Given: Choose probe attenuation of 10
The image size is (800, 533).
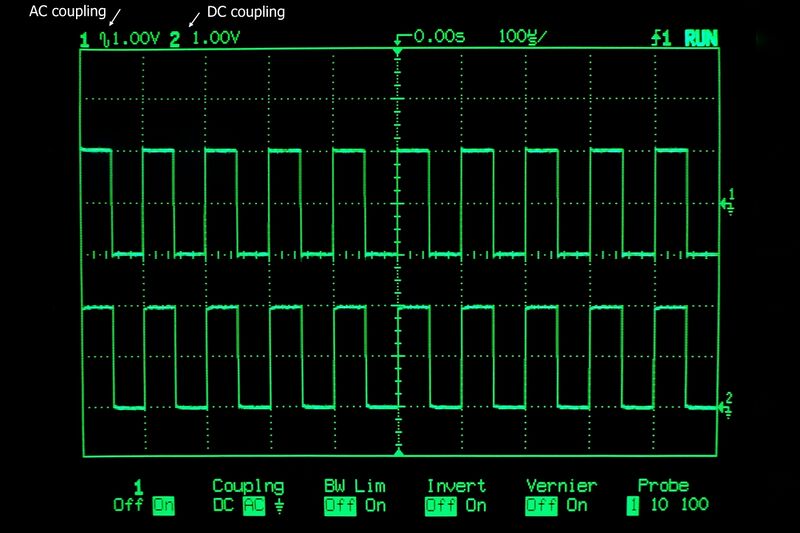Looking at the screenshot, I should (x=660, y=505).
